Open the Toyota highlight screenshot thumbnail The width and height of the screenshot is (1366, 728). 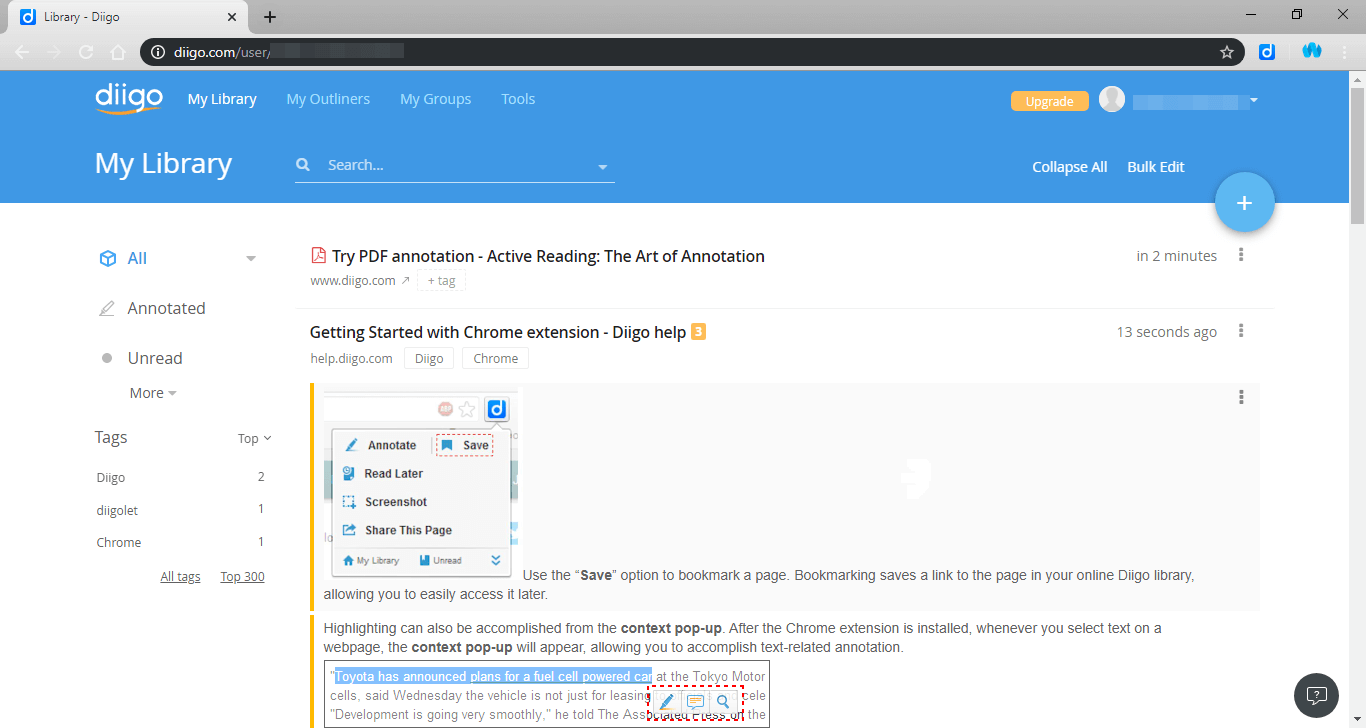pyautogui.click(x=547, y=694)
